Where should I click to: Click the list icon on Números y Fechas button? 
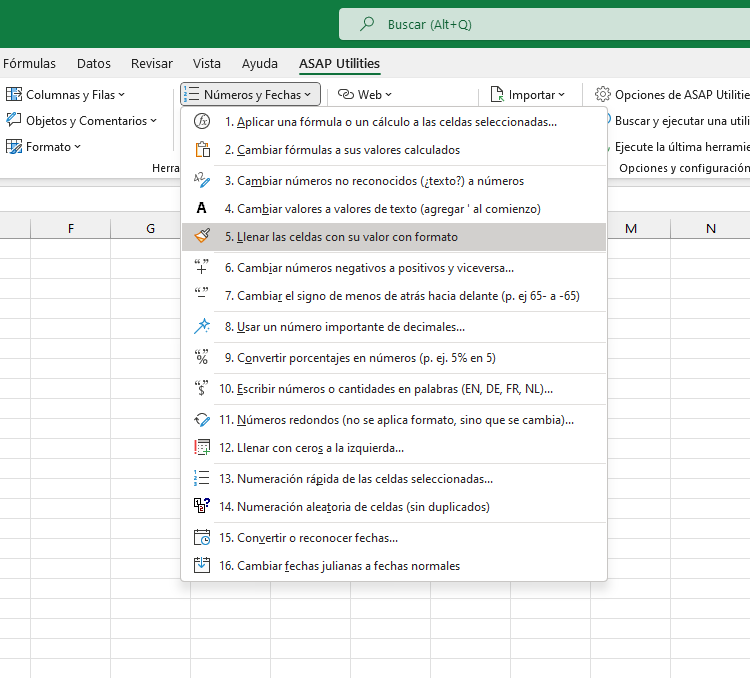click(x=192, y=94)
